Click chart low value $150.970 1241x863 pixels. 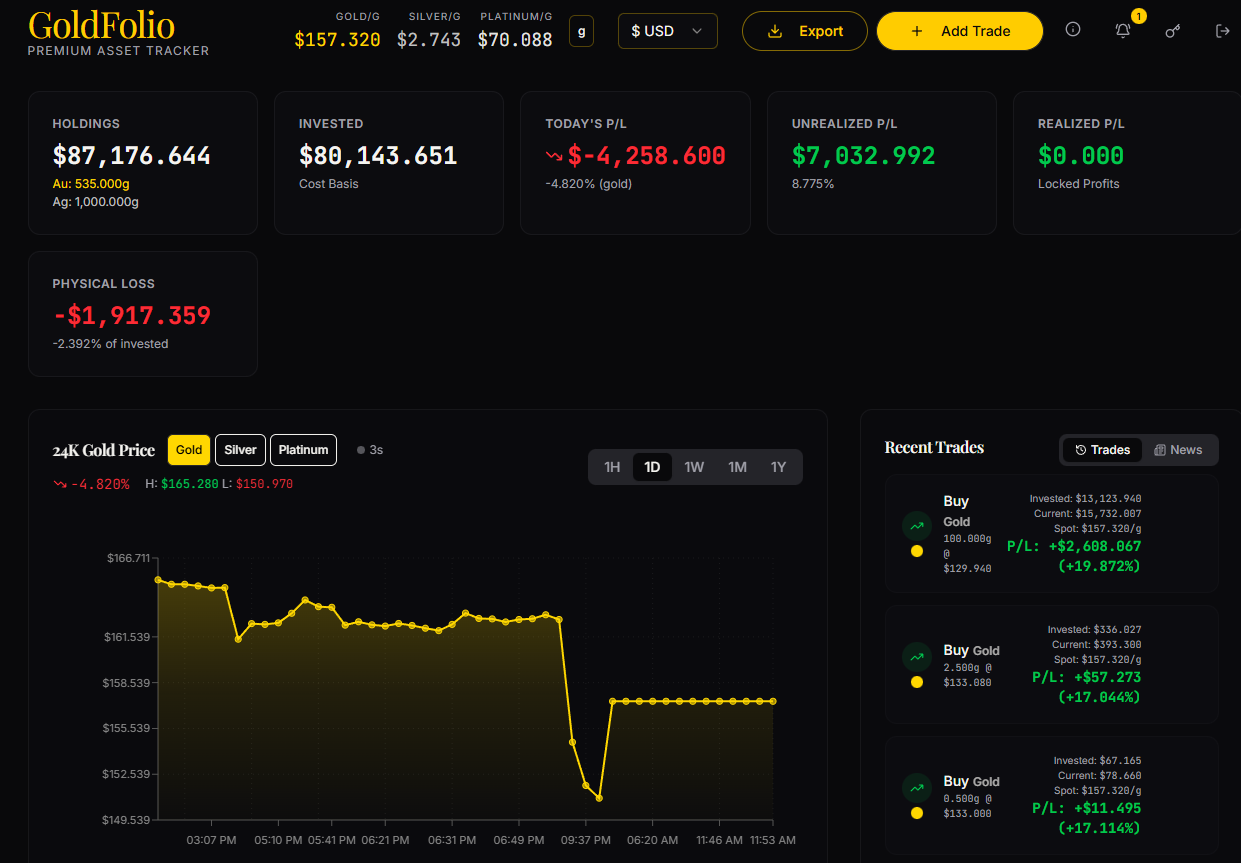click(x=264, y=484)
